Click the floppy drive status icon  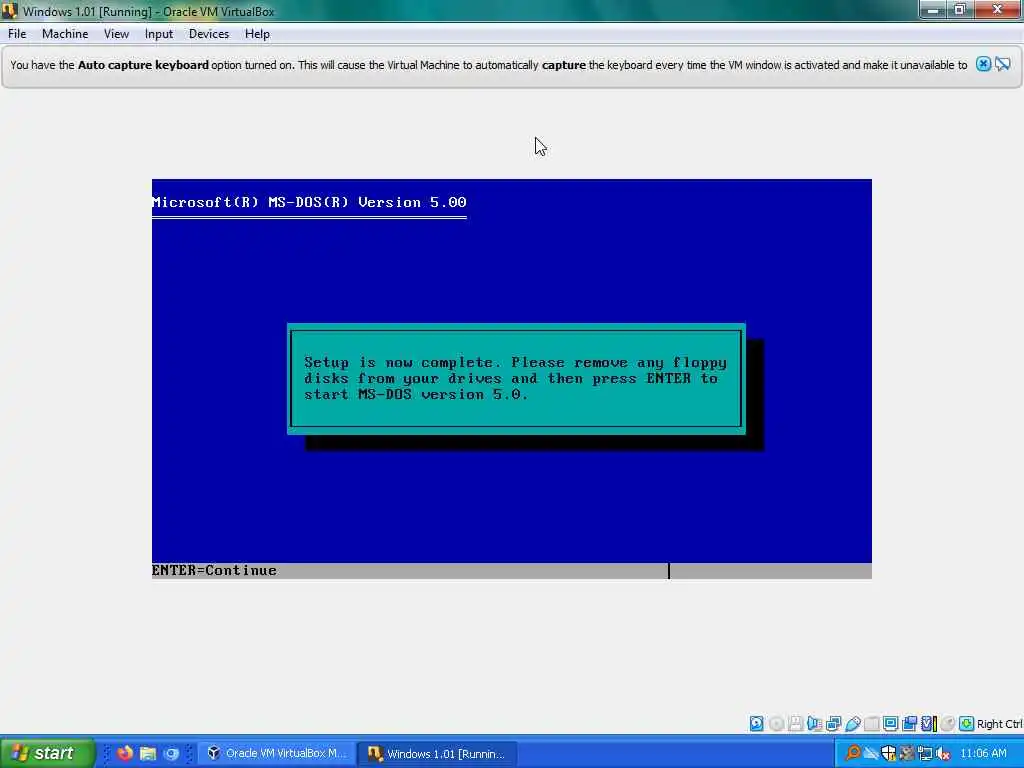tap(796, 724)
